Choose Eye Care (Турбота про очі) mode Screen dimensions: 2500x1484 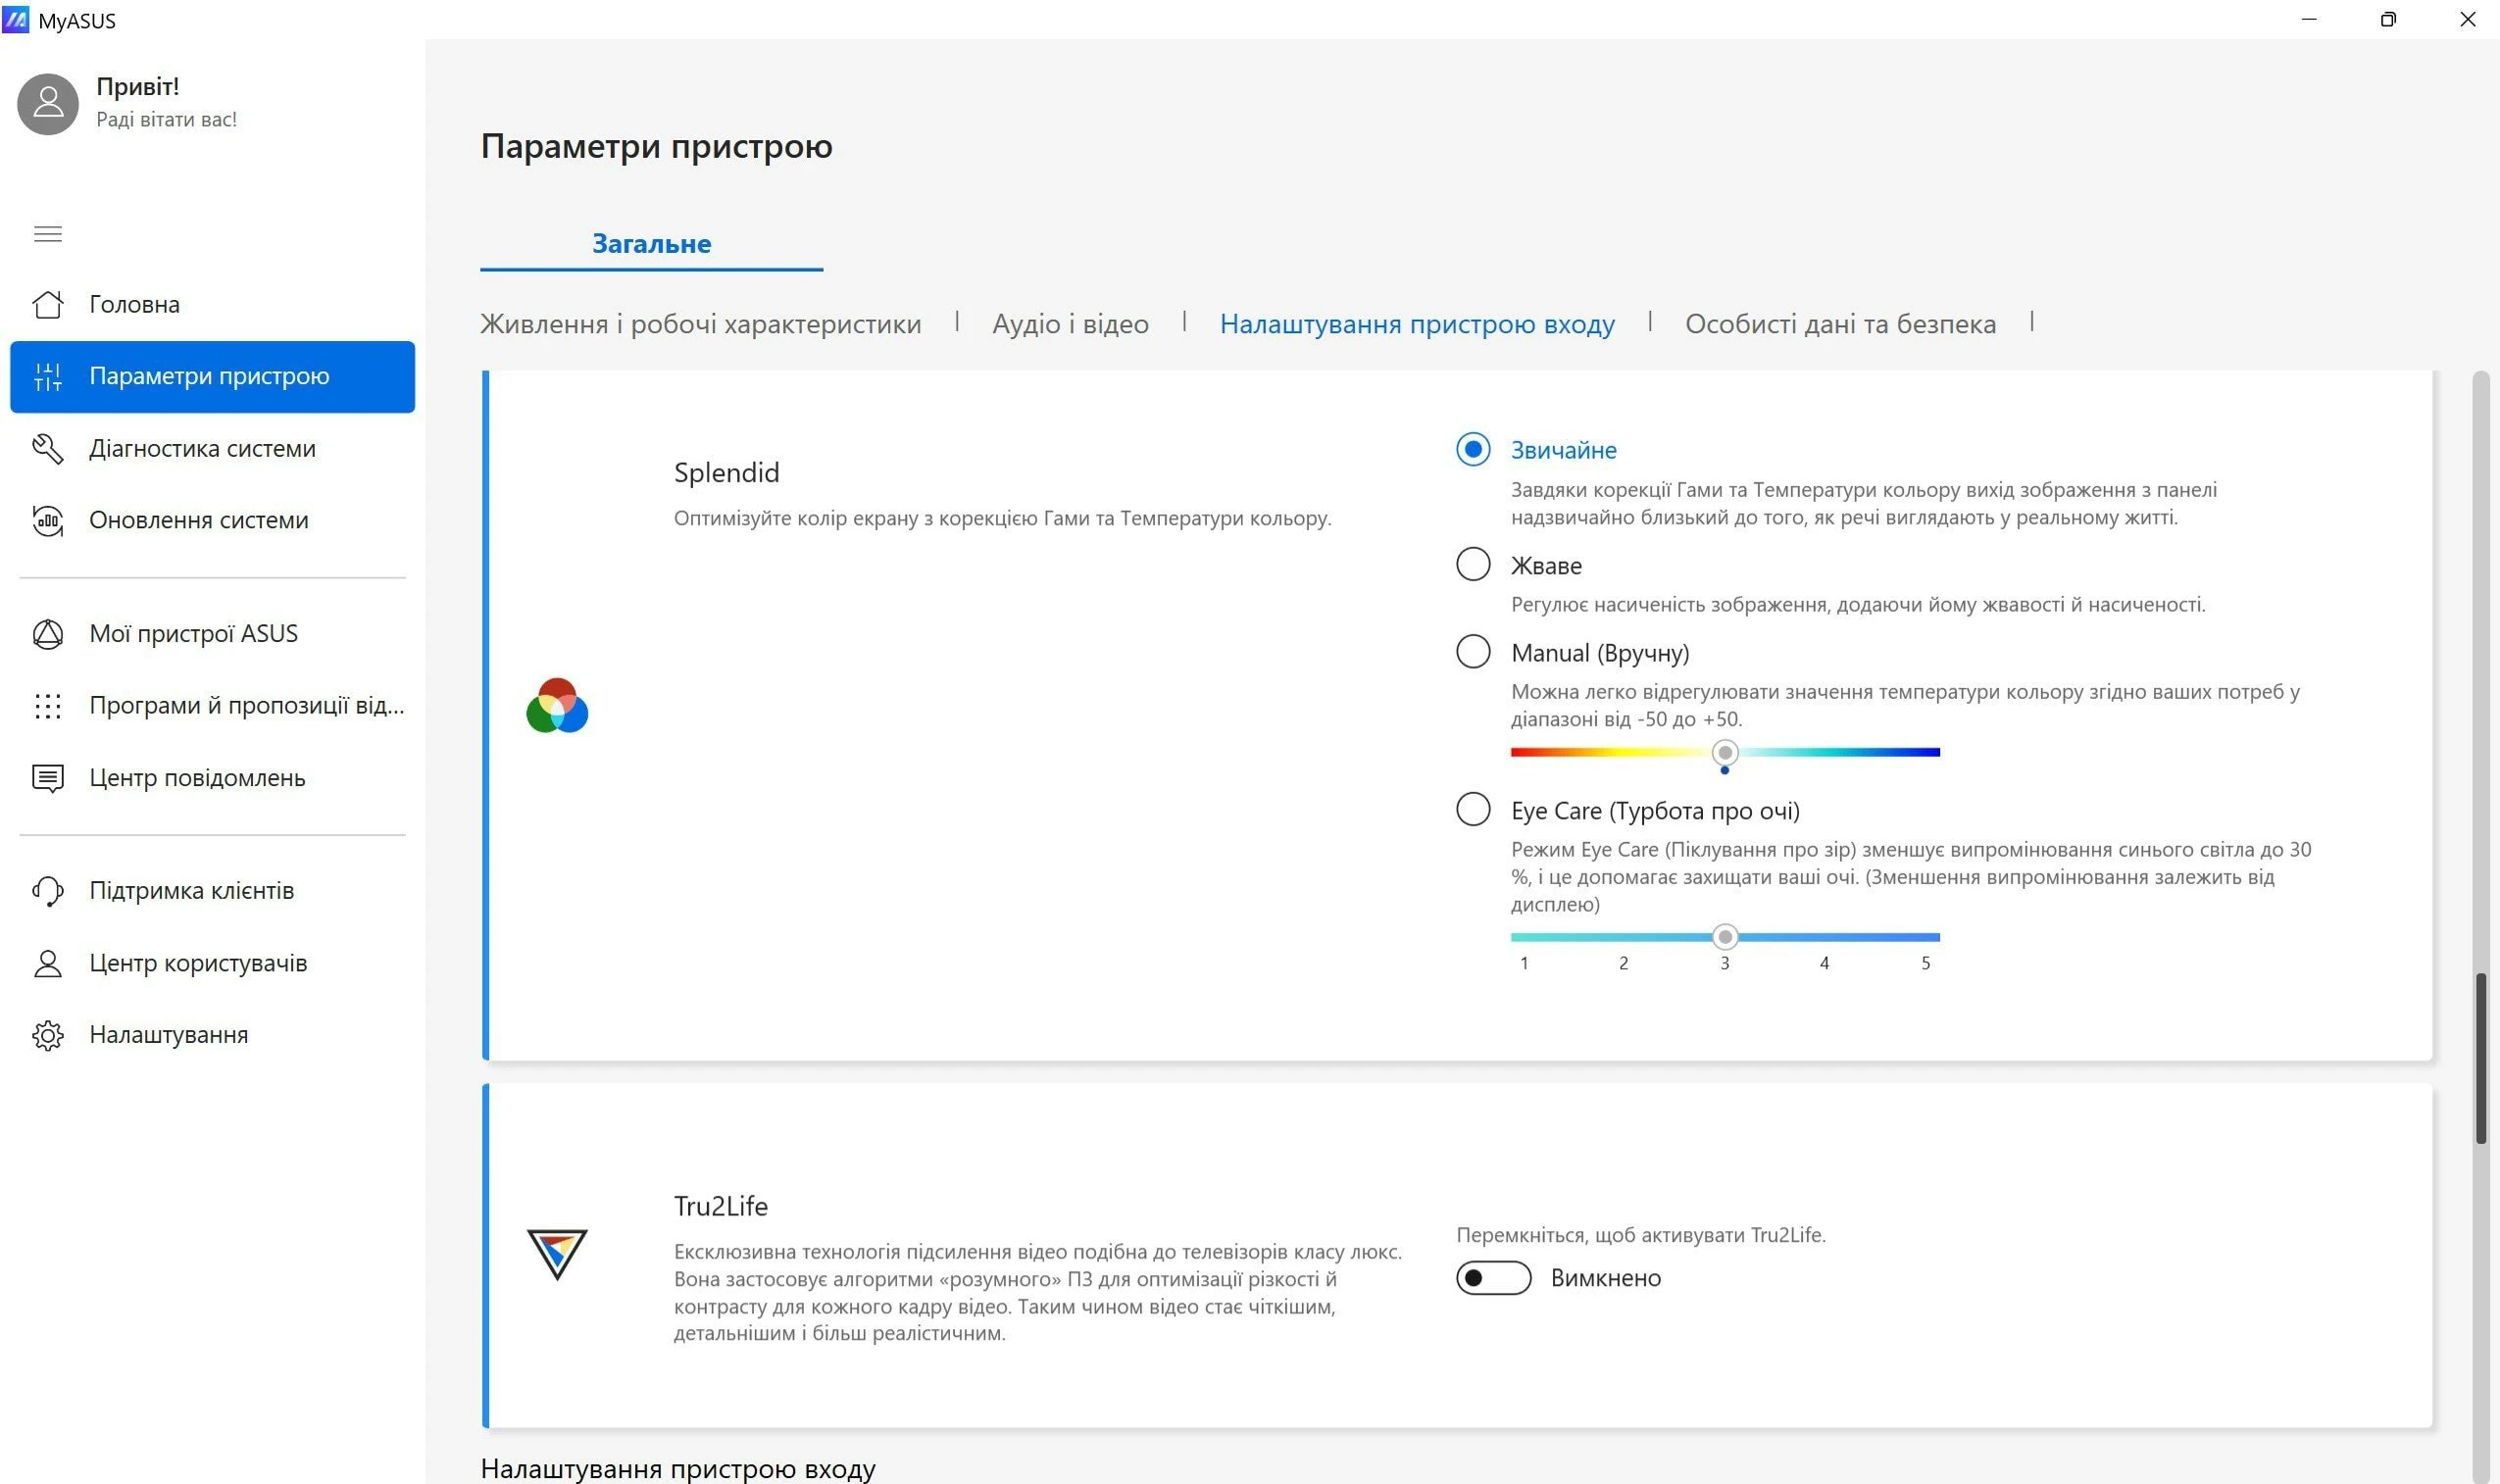pos(1473,809)
